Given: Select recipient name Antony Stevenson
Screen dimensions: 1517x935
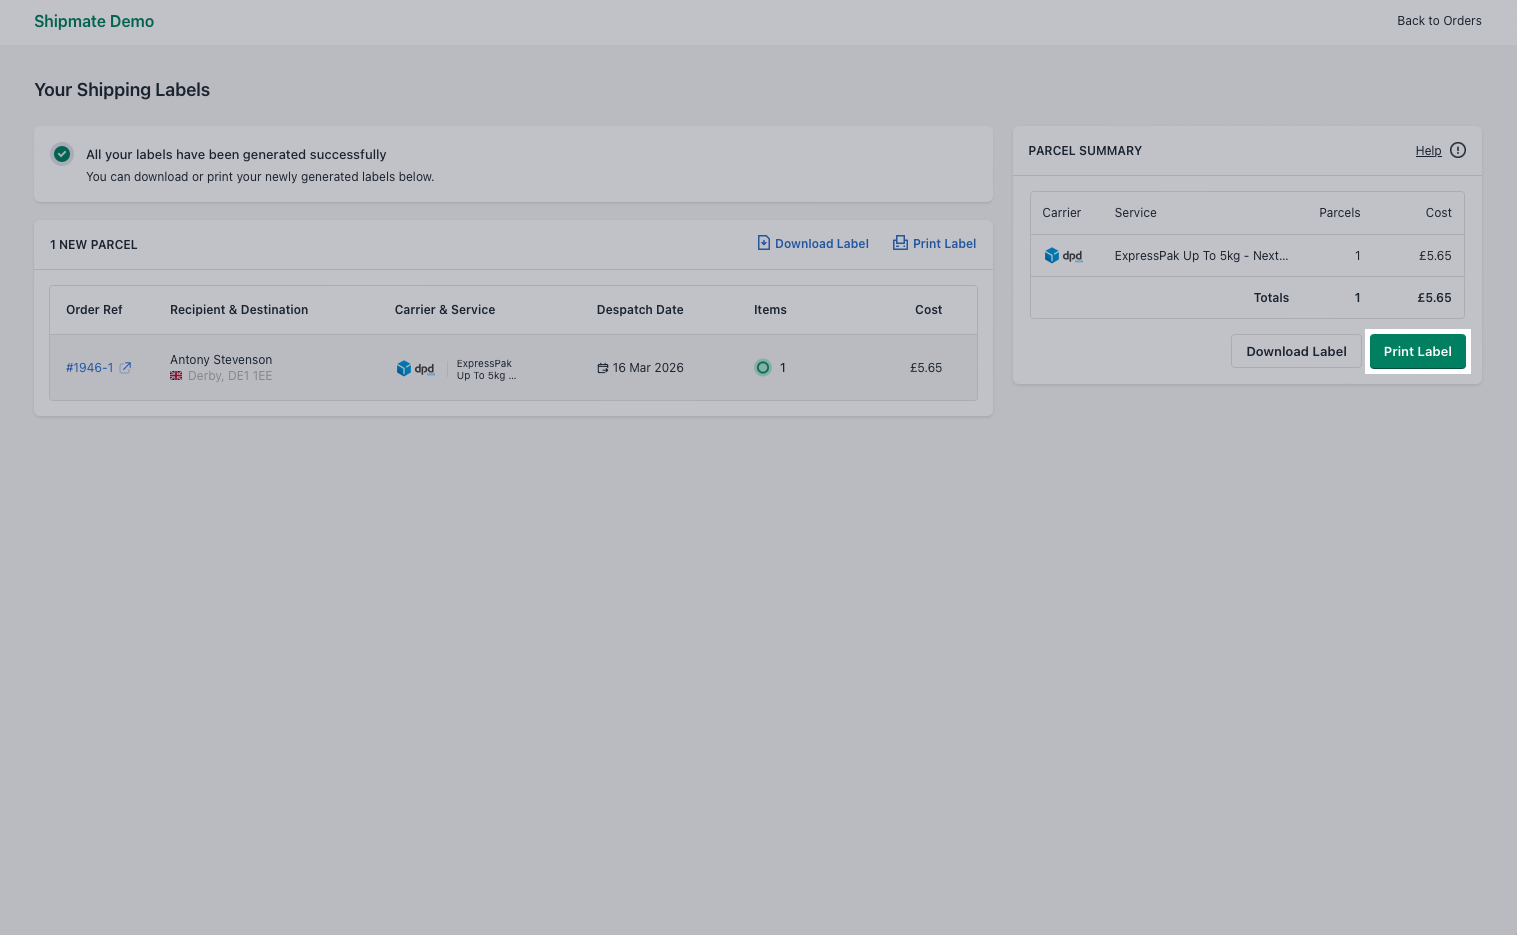Looking at the screenshot, I should (221, 360).
